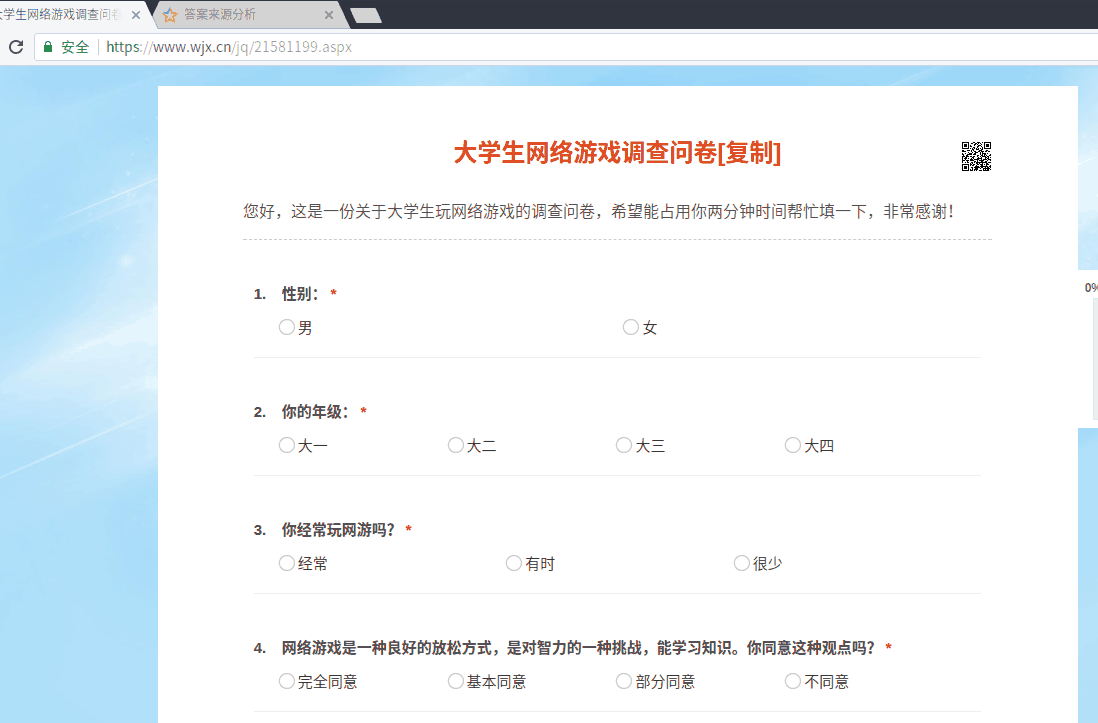1098x723 pixels.
Task: Pick the 完全同意 option
Action: (286, 681)
